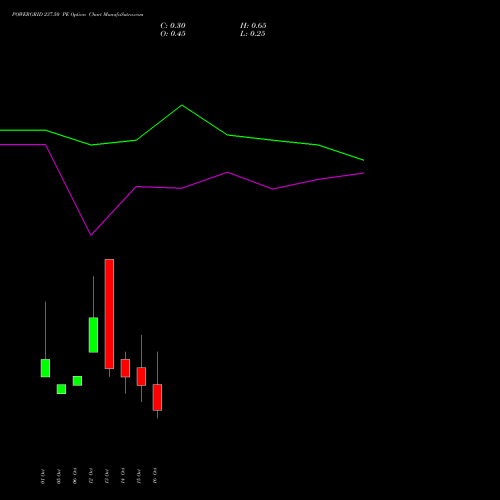
Task: Select the small green candle above 06 Oct
Action: pos(77,381)
